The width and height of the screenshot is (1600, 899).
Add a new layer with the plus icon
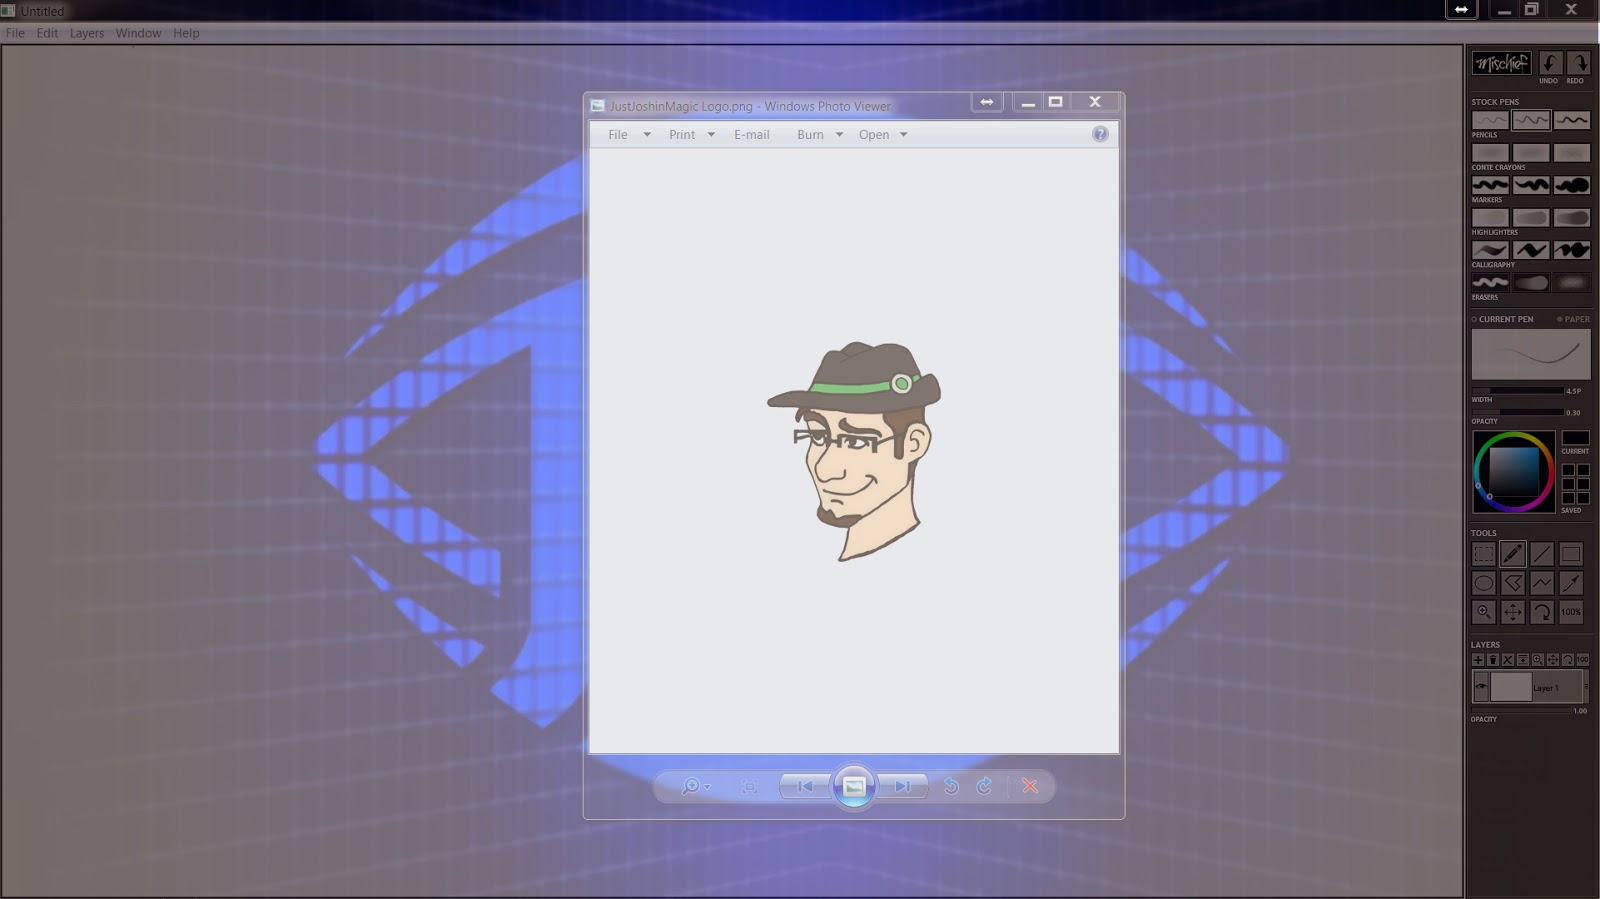click(1478, 660)
